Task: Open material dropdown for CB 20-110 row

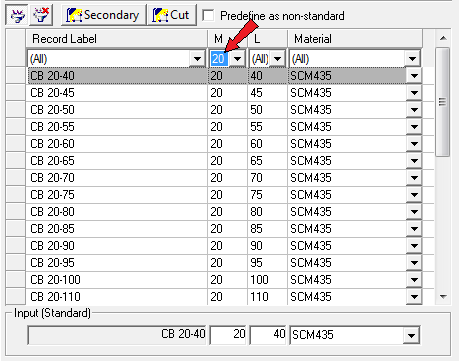Action: [x=414, y=297]
